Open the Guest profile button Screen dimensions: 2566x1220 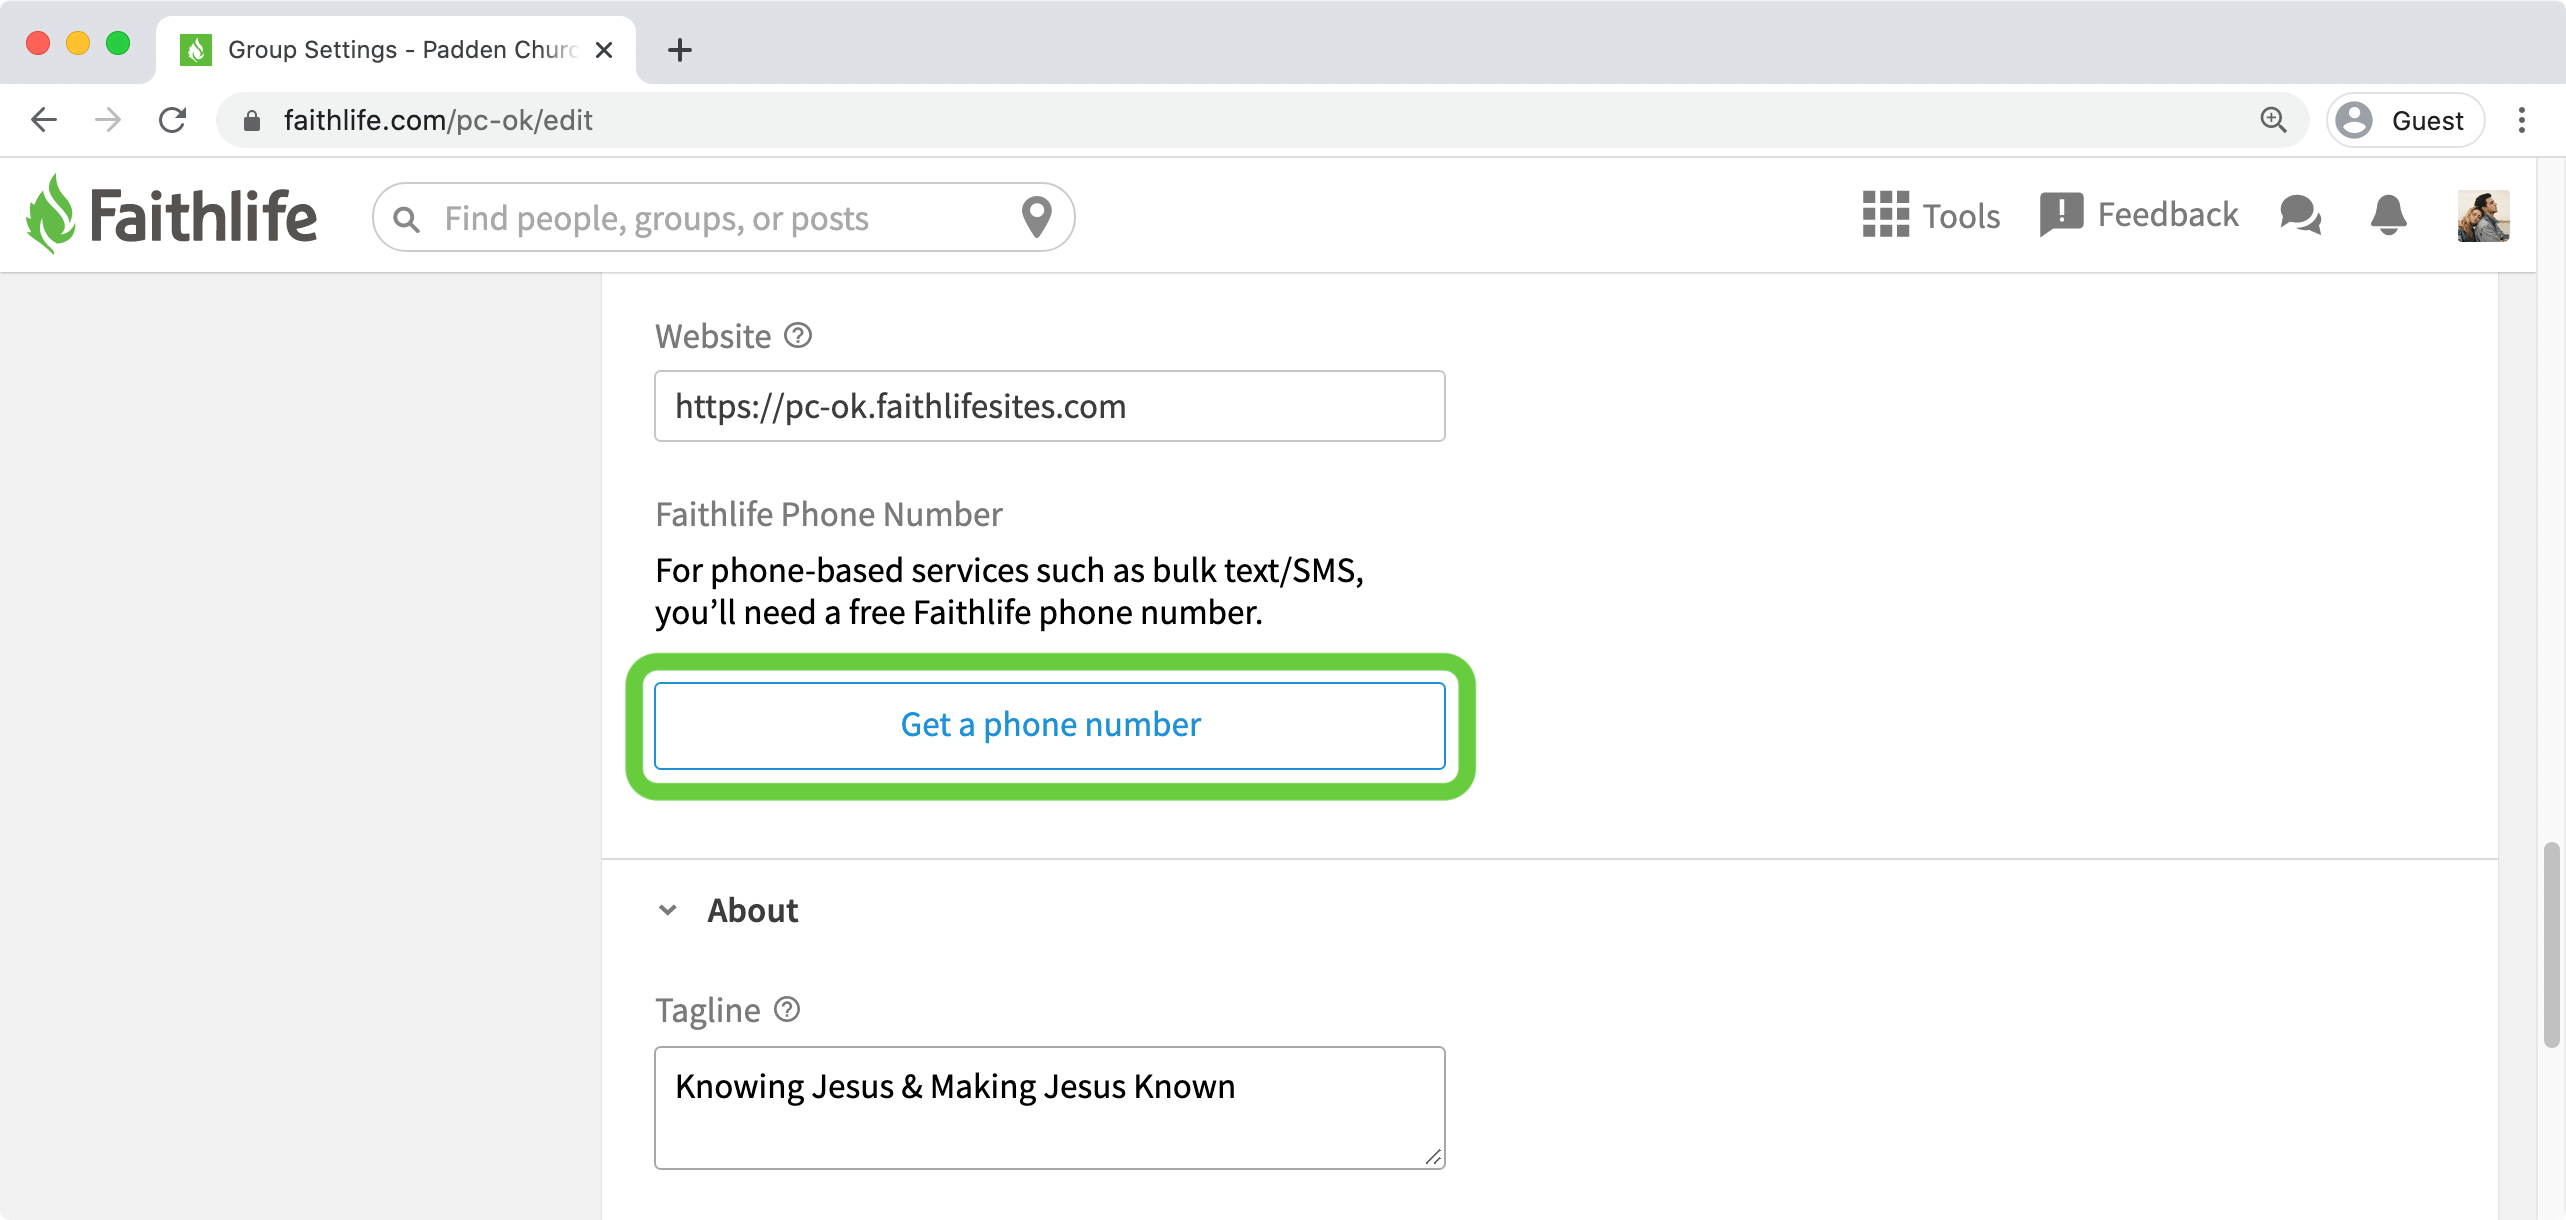2405,120
